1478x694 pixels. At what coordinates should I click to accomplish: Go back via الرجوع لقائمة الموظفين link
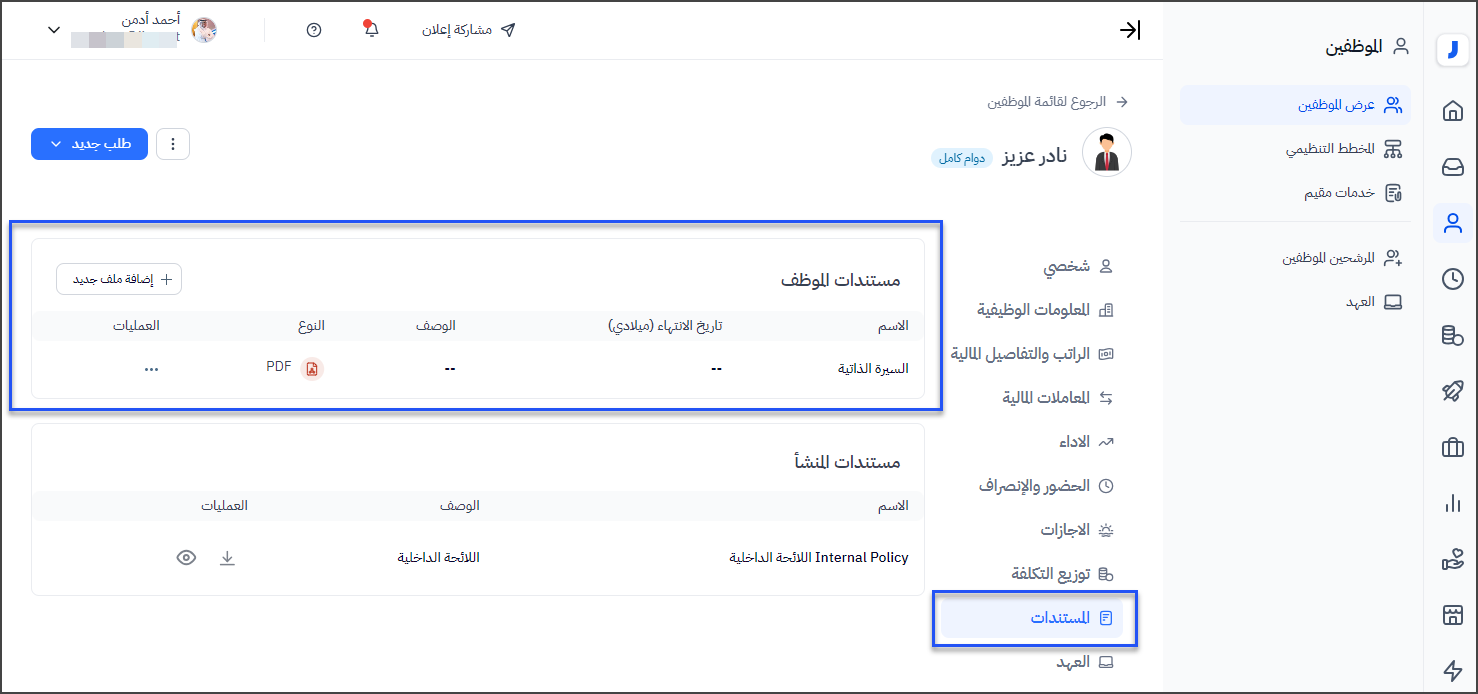point(1057,102)
